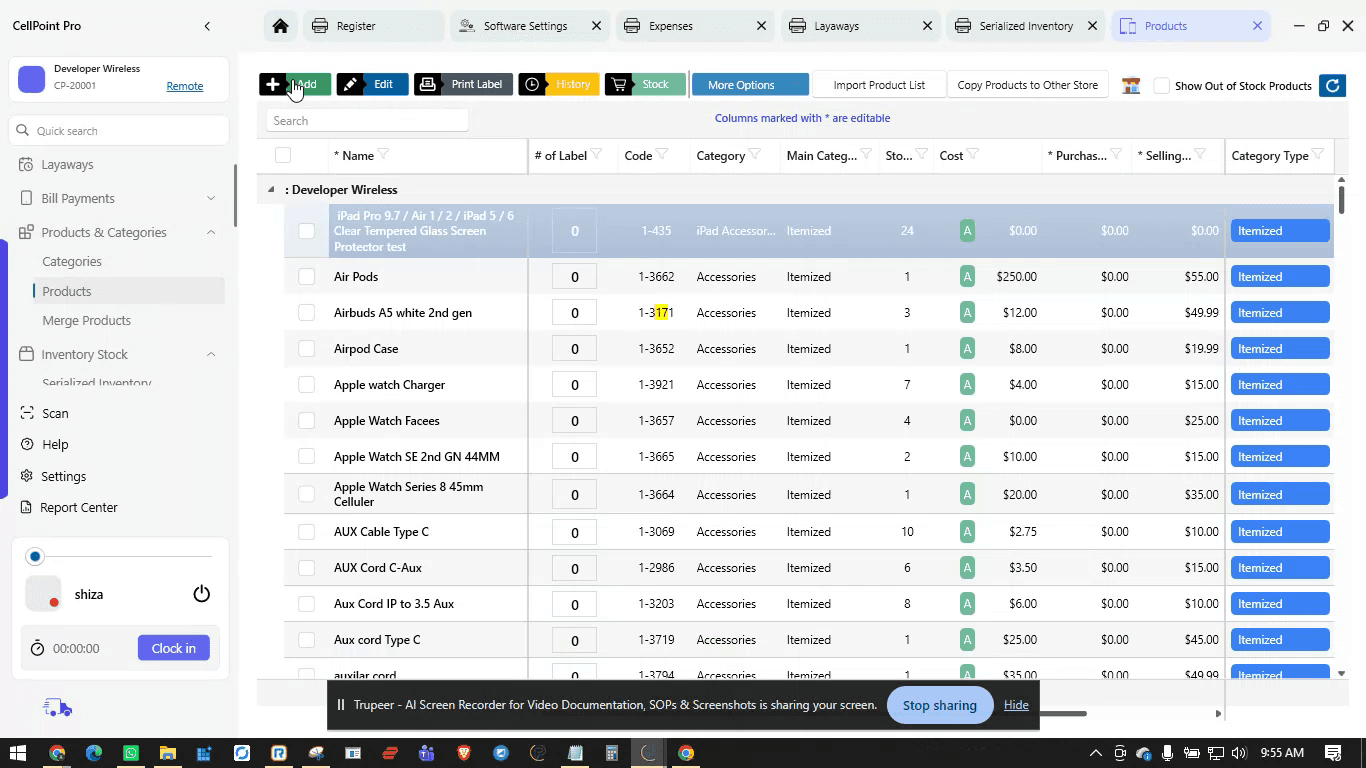Viewport: 1366px width, 768px height.
Task: Open filter for # of Label column
Action: pos(596,155)
